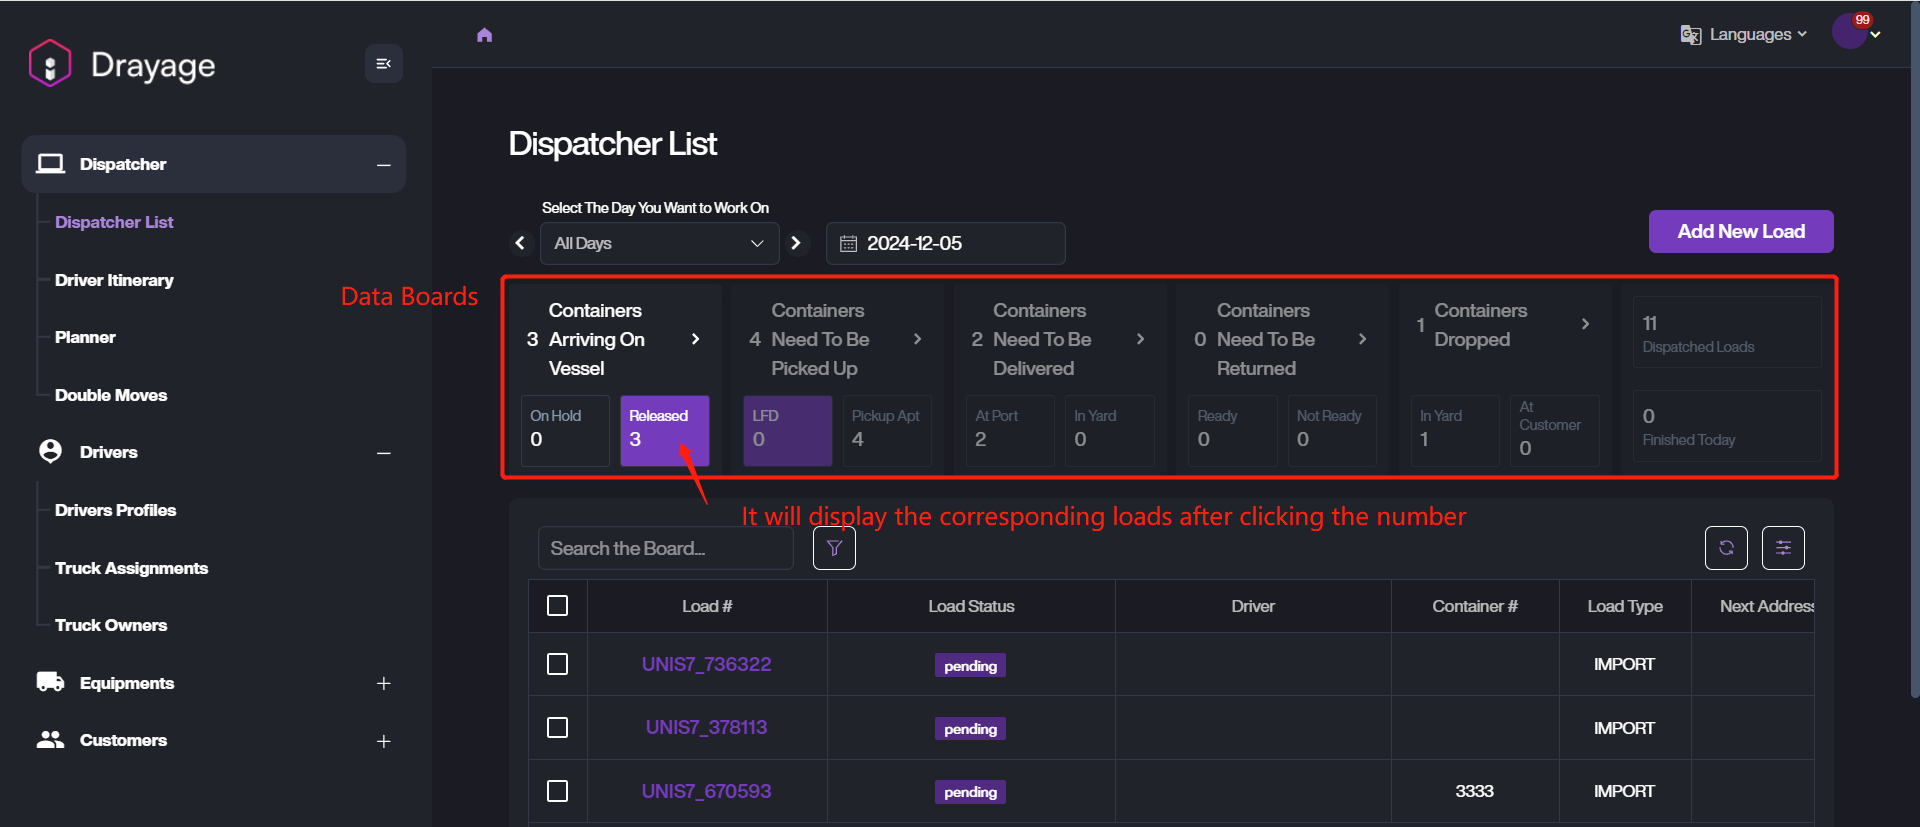Viewport: 1920px width, 827px height.
Task: Open the Languages dropdown
Action: coord(1745,35)
